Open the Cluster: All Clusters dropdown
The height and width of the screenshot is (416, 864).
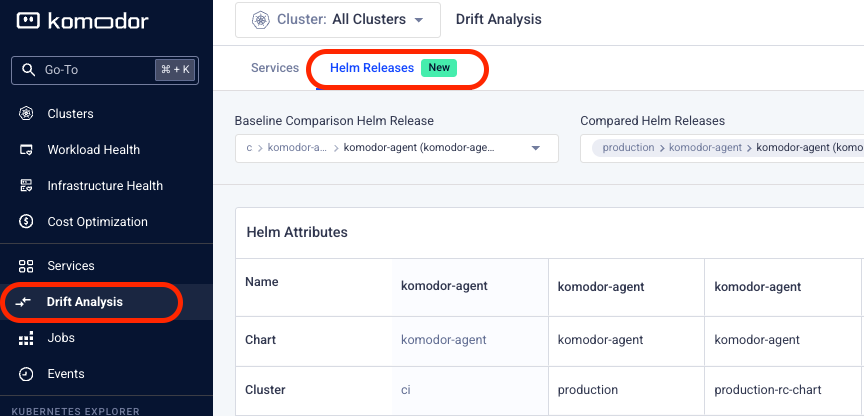(337, 19)
